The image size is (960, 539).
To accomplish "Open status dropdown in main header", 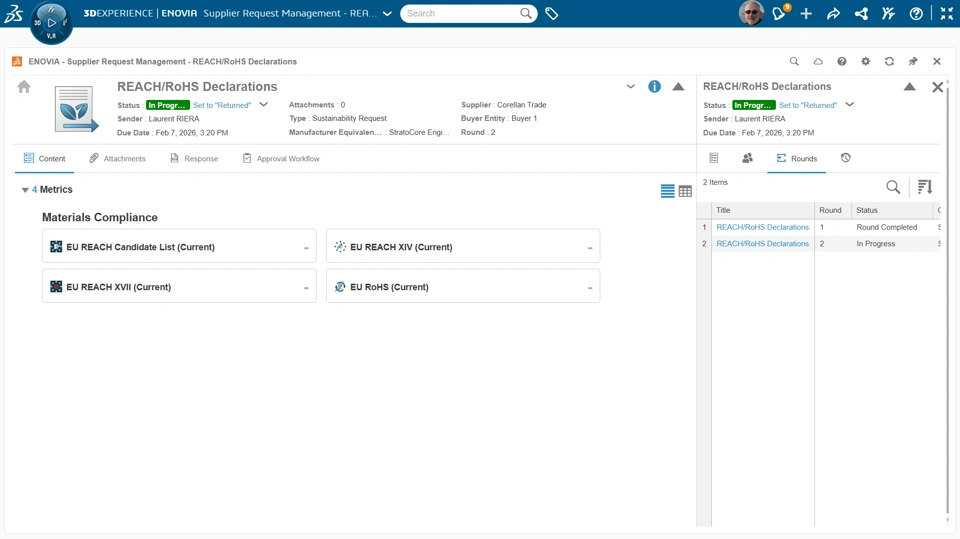I will point(264,105).
